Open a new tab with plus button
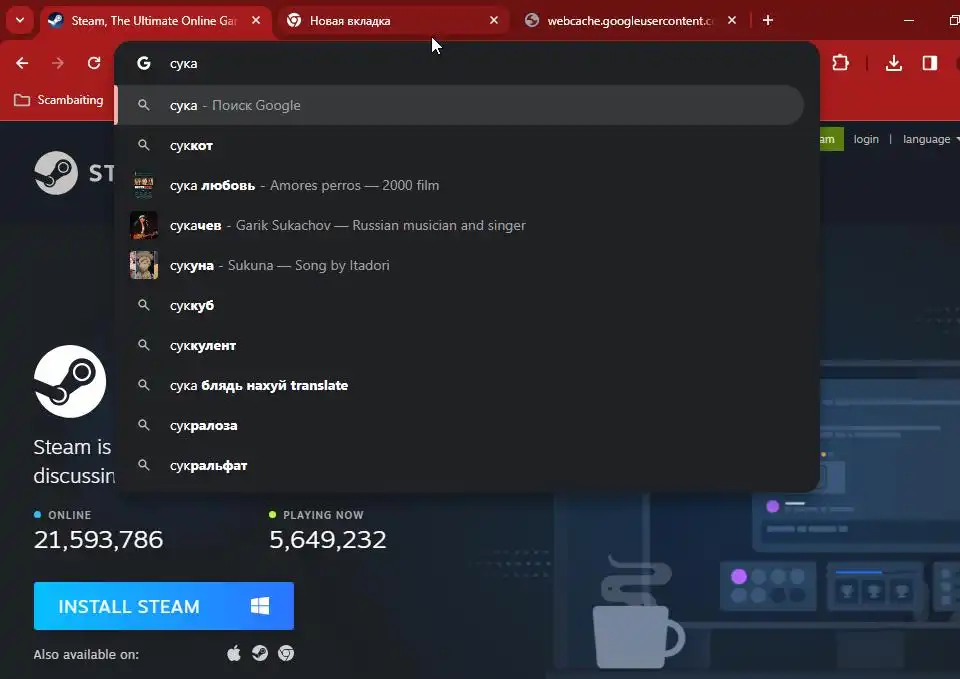This screenshot has width=960, height=679. [768, 20]
